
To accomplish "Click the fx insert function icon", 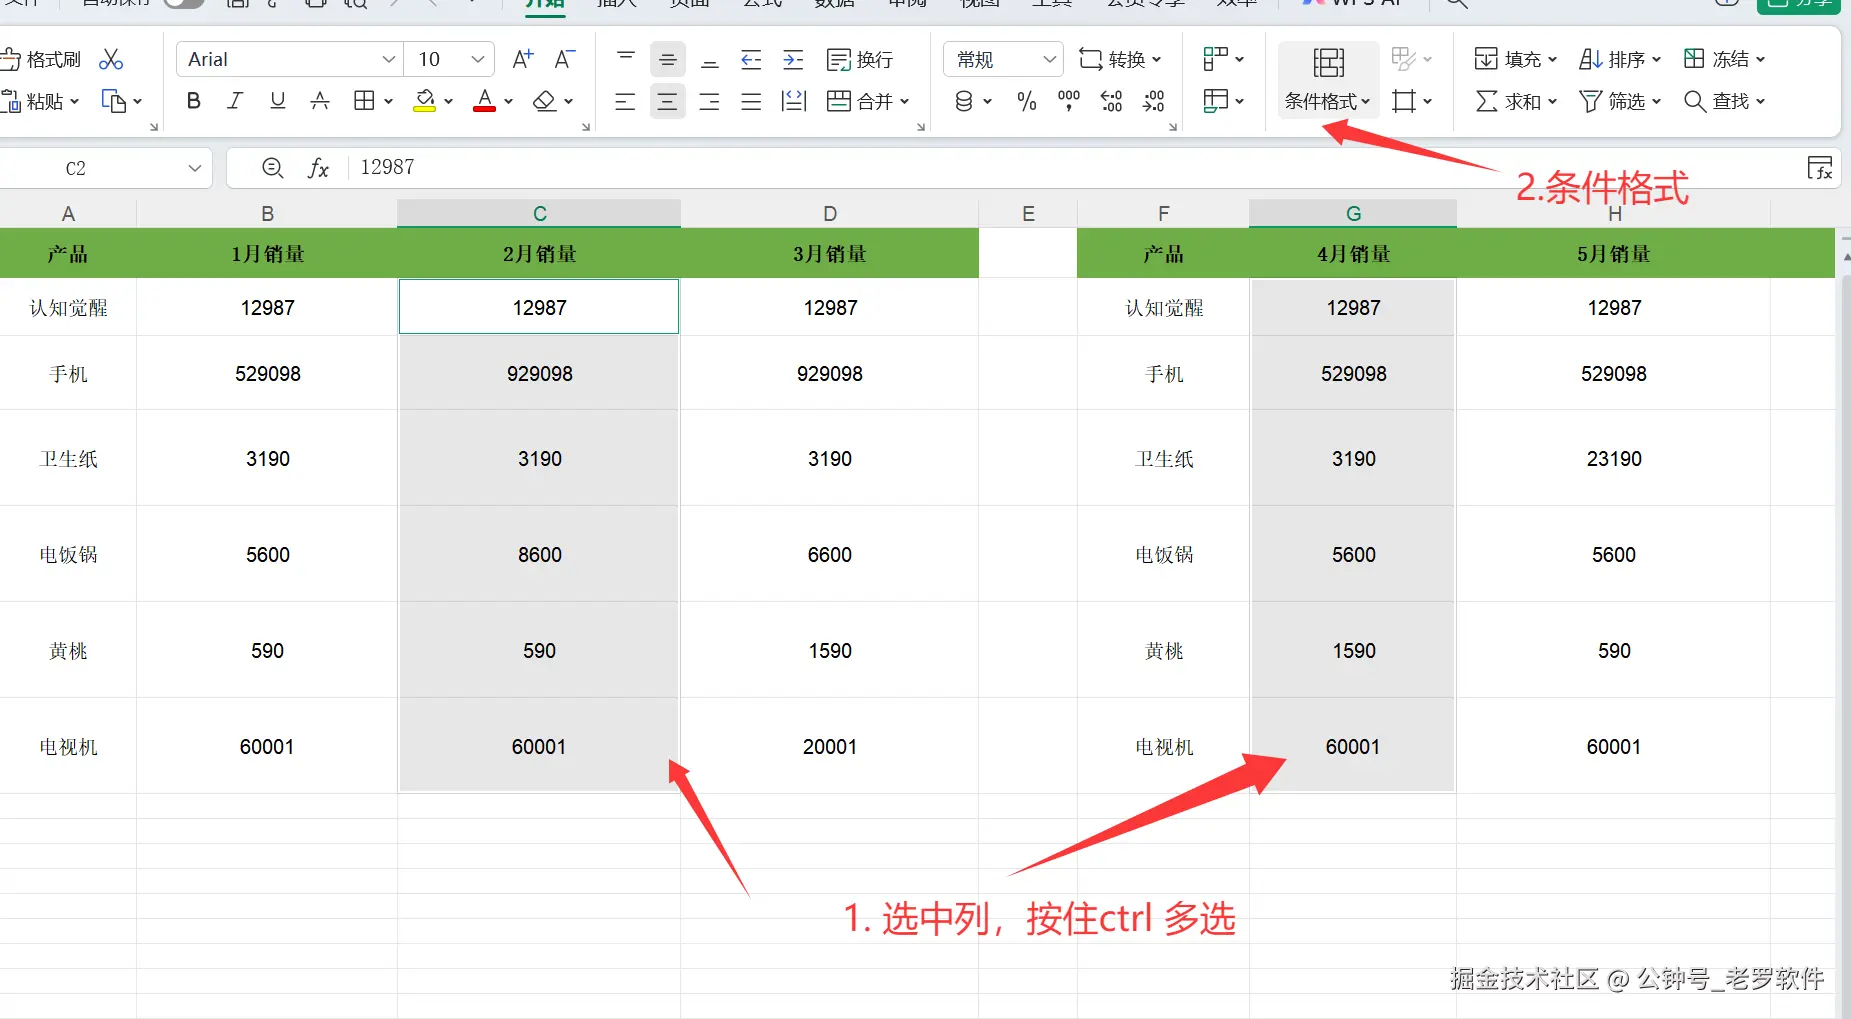I will (x=318, y=168).
